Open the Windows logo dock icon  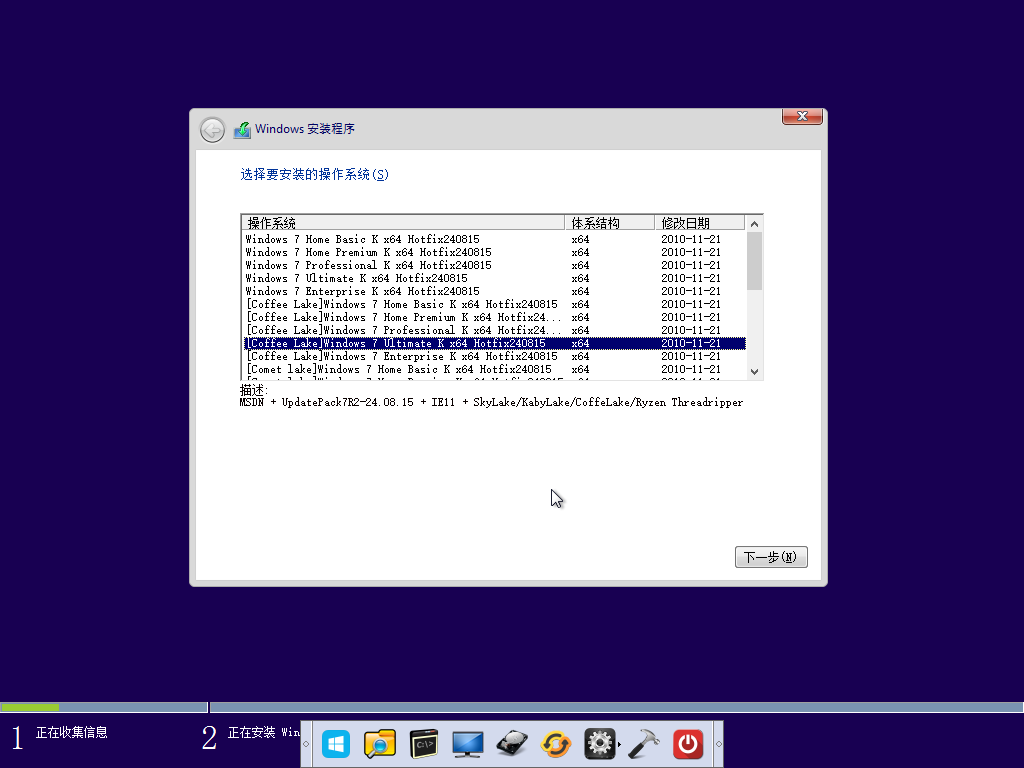point(336,744)
